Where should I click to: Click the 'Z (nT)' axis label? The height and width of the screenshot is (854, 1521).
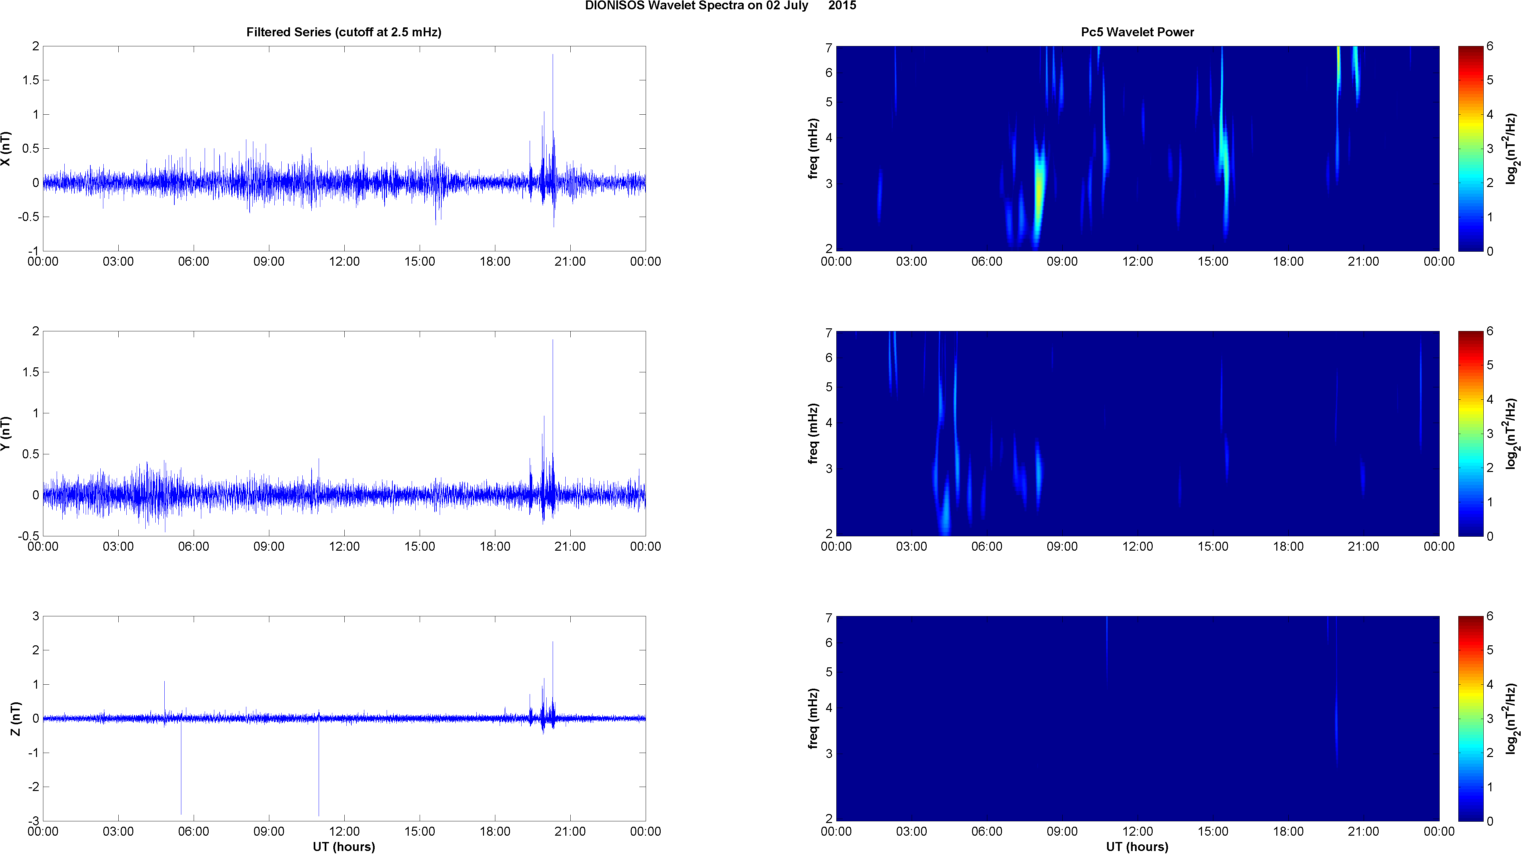coord(16,719)
